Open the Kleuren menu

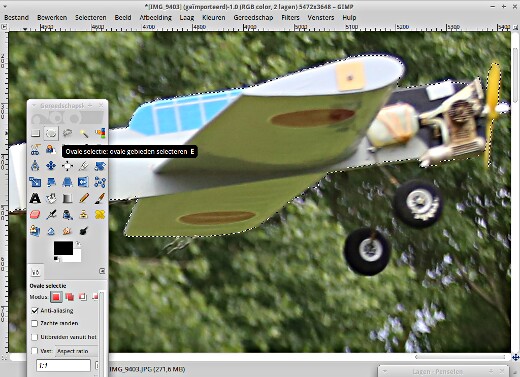pyautogui.click(x=214, y=17)
